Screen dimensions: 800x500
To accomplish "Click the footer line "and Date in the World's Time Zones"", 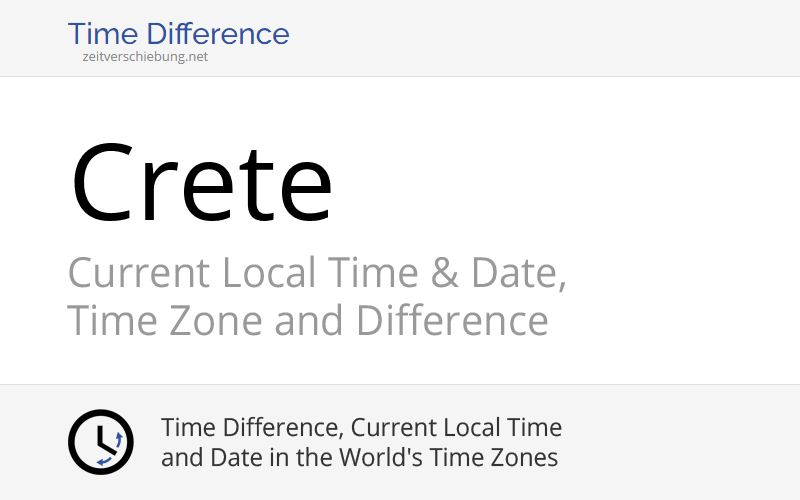I will tap(359, 458).
